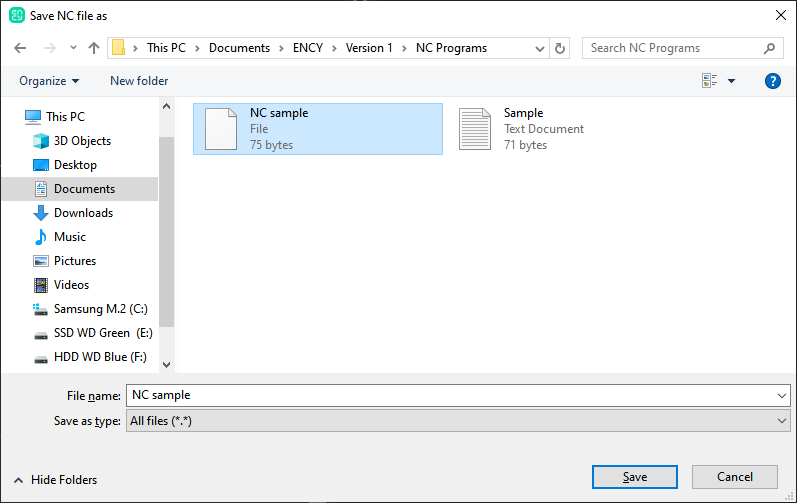Click the Up one level arrow

pos(94,48)
